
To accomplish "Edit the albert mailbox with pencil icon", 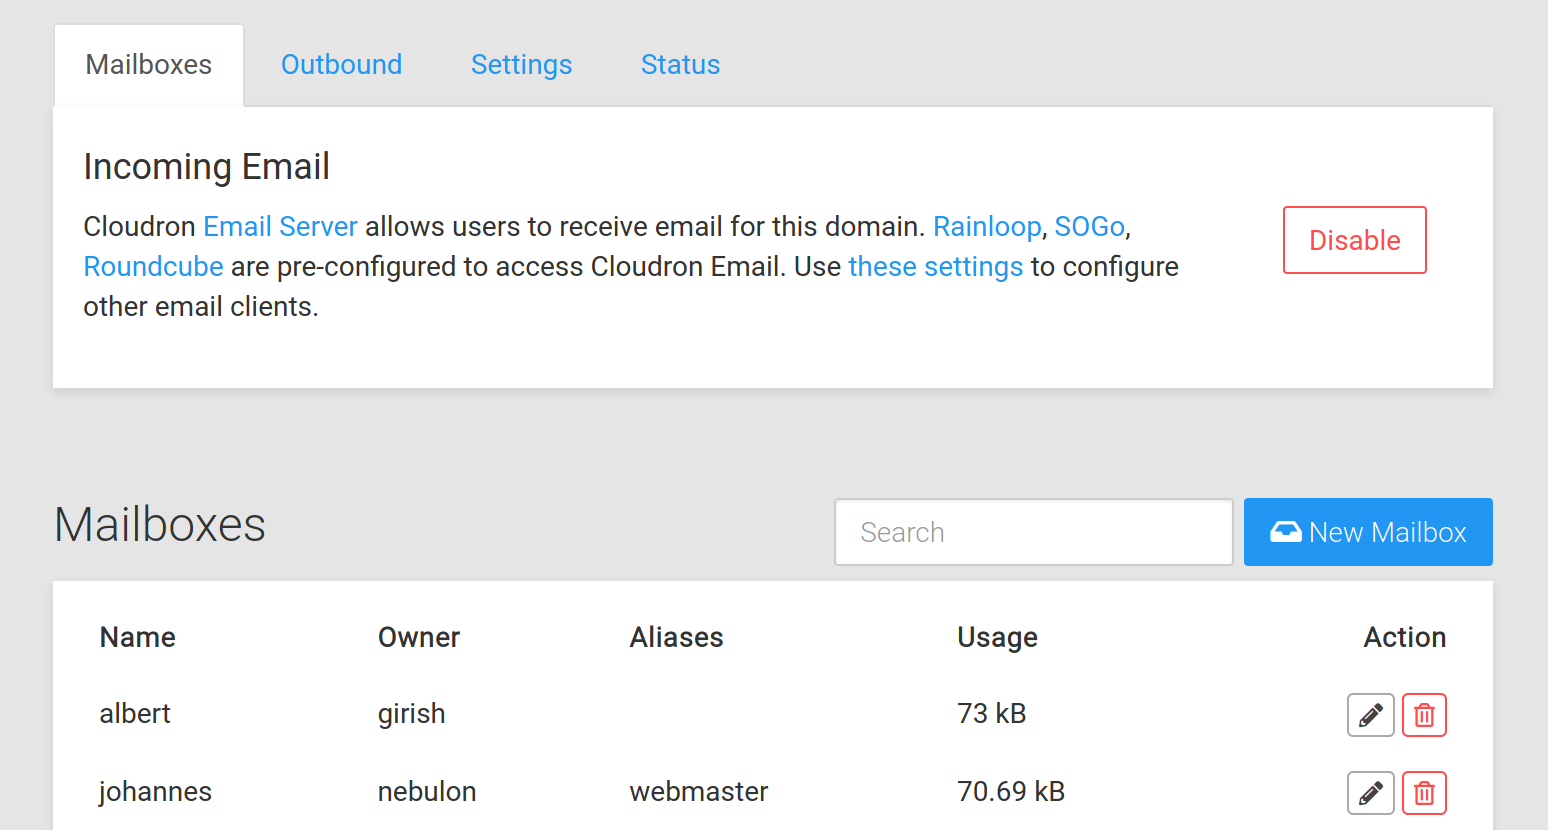I will (1370, 715).
